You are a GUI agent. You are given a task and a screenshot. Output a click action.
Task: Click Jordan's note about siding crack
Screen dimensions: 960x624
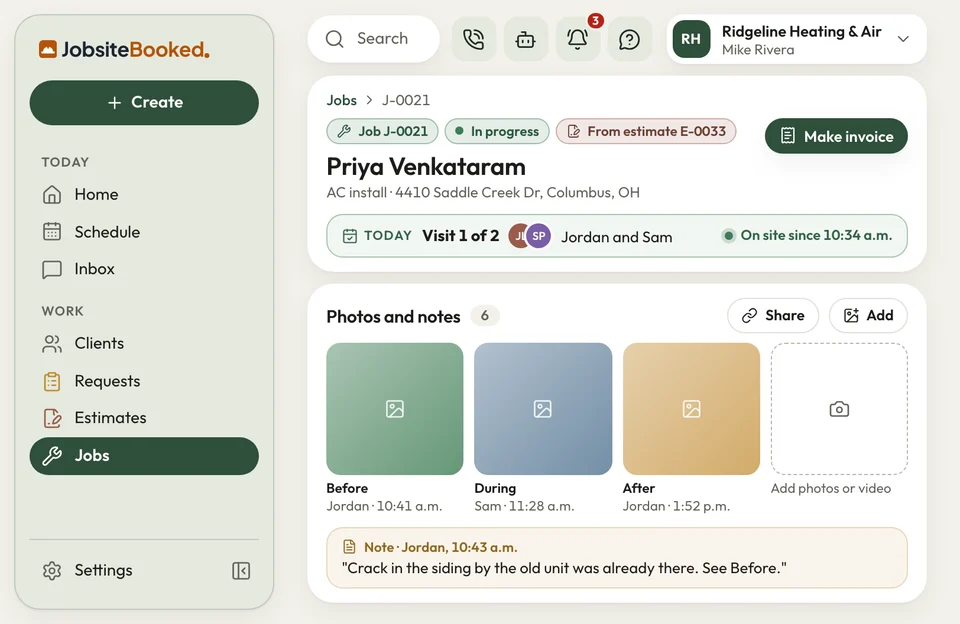pyautogui.click(x=617, y=558)
